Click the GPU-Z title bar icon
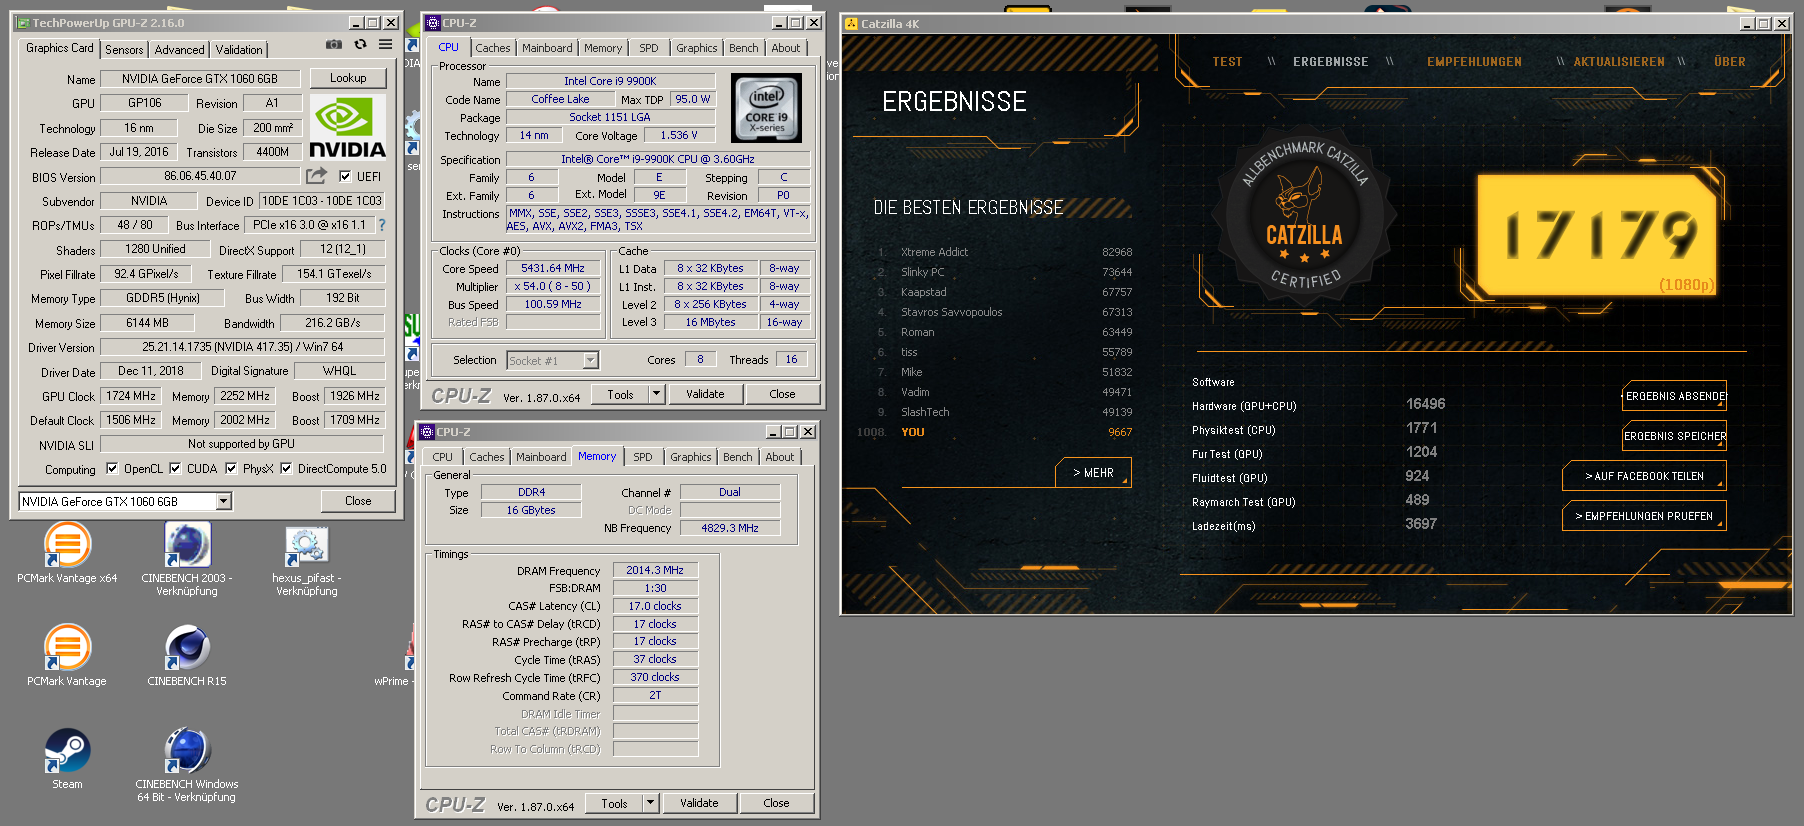Screen dimensions: 1804x826 [23, 23]
